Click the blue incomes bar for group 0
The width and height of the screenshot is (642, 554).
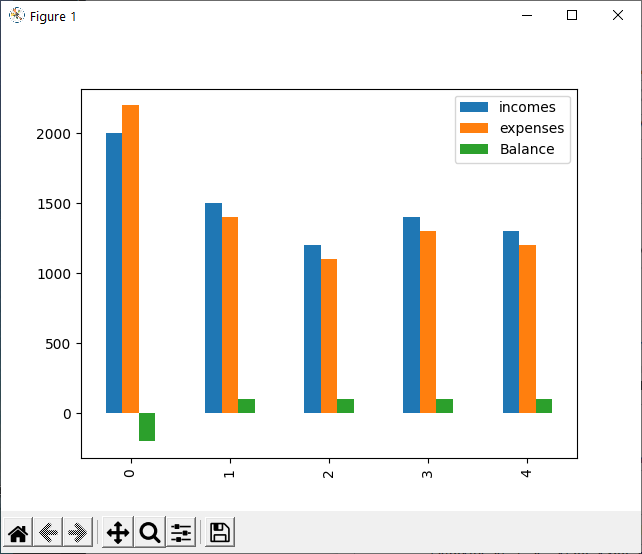point(114,273)
